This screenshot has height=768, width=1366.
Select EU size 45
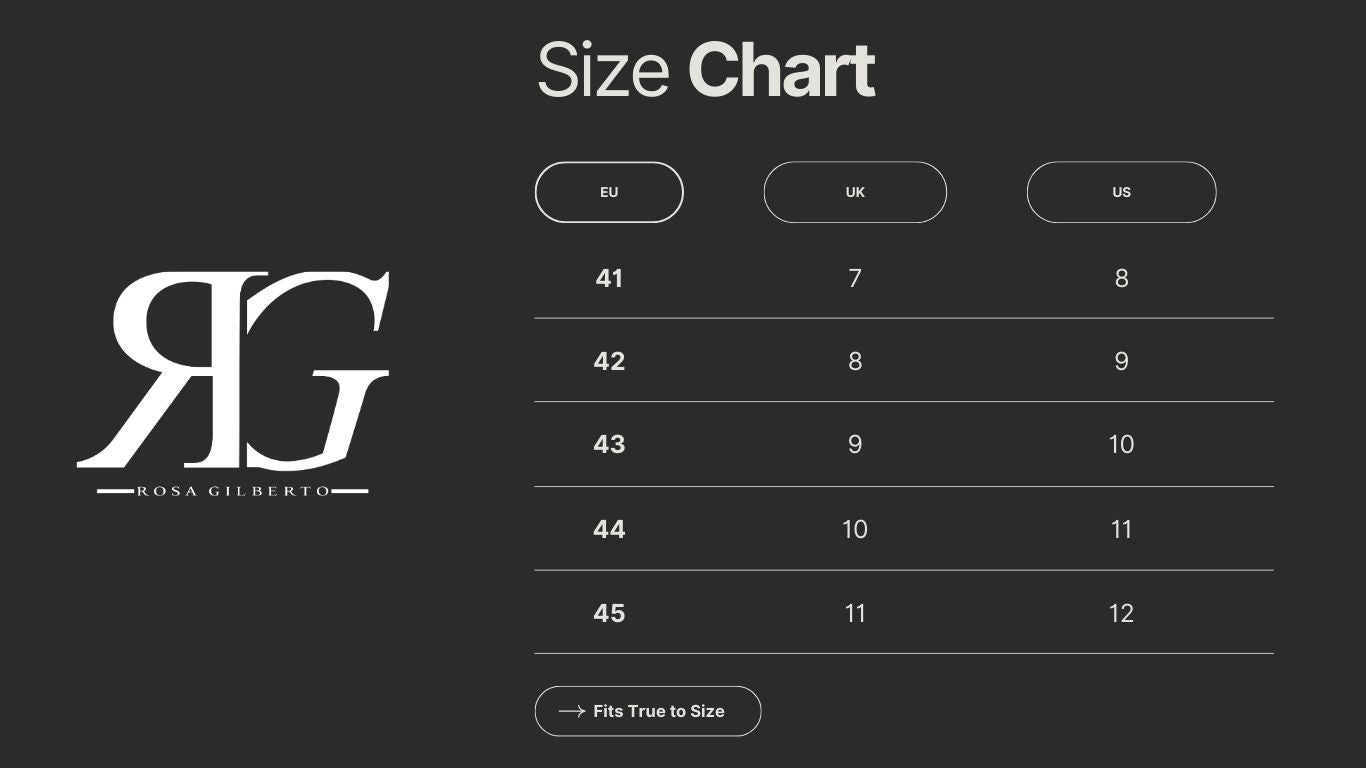click(609, 613)
